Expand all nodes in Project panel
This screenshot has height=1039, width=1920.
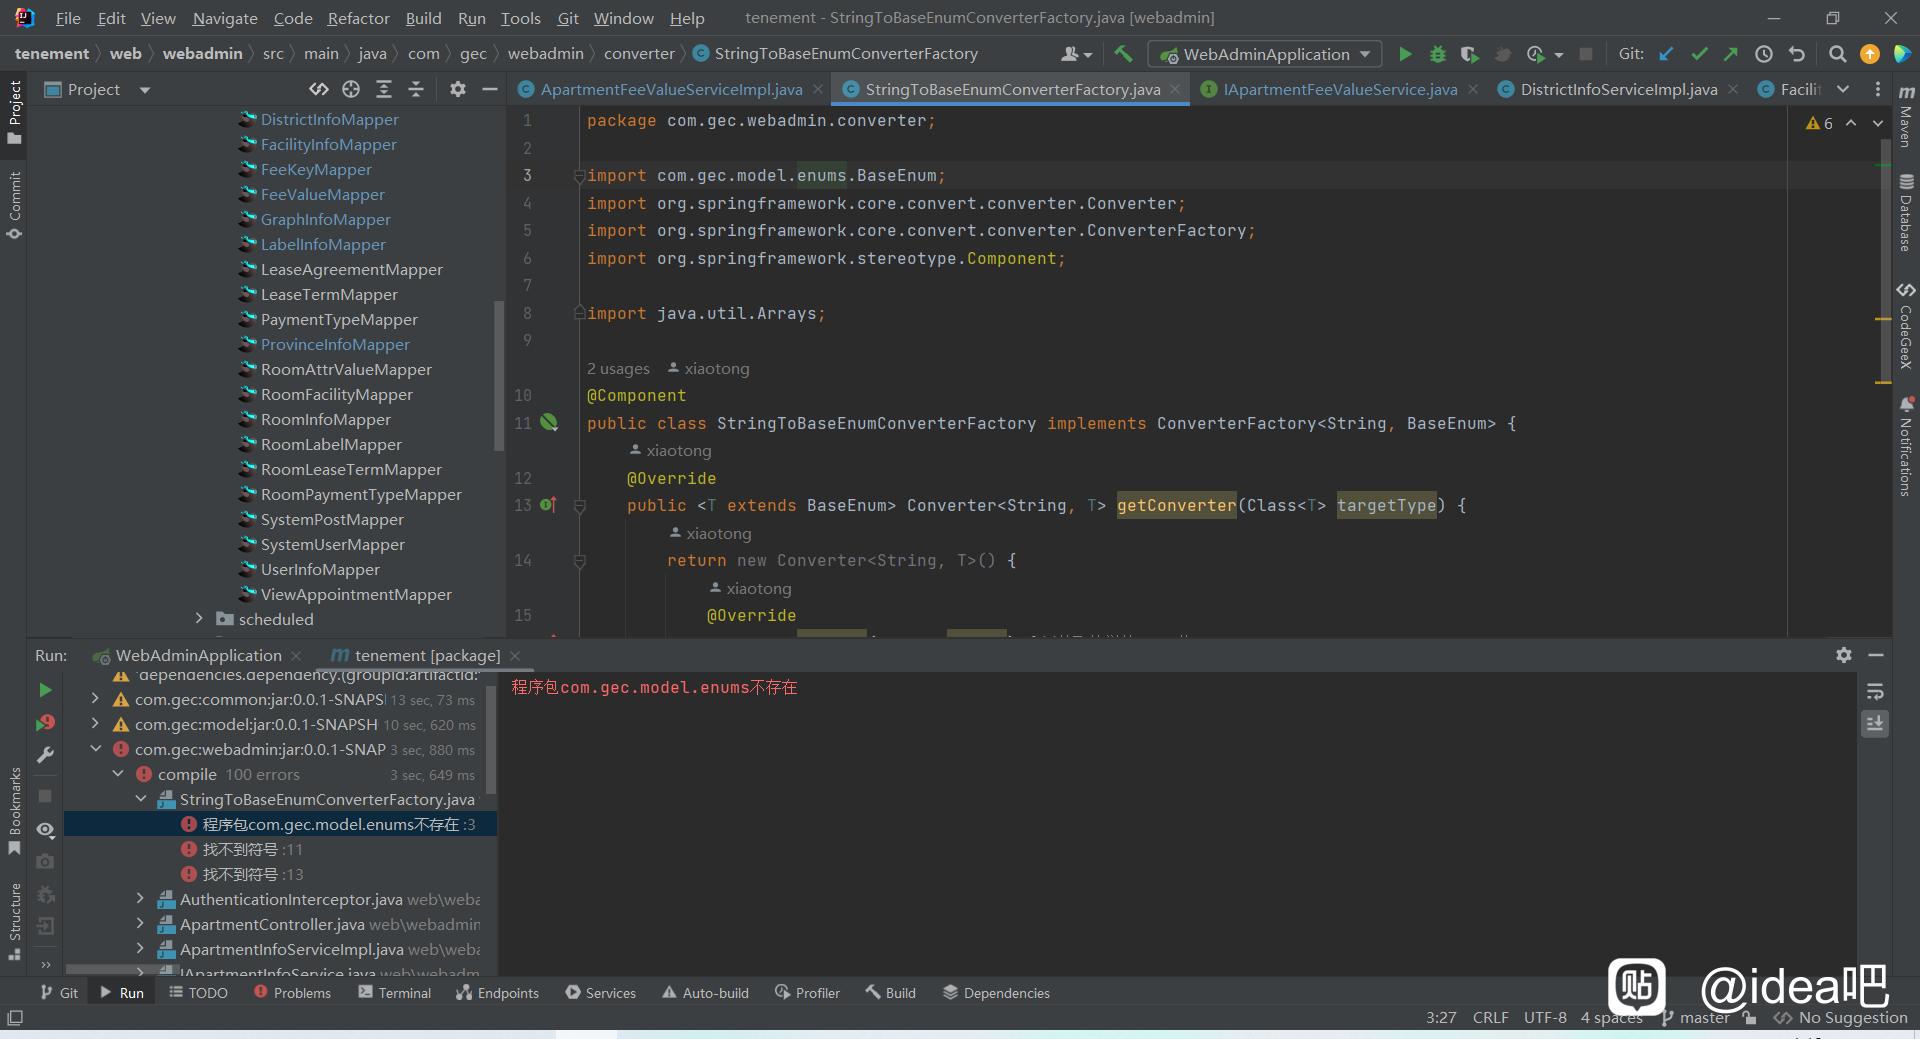[383, 89]
